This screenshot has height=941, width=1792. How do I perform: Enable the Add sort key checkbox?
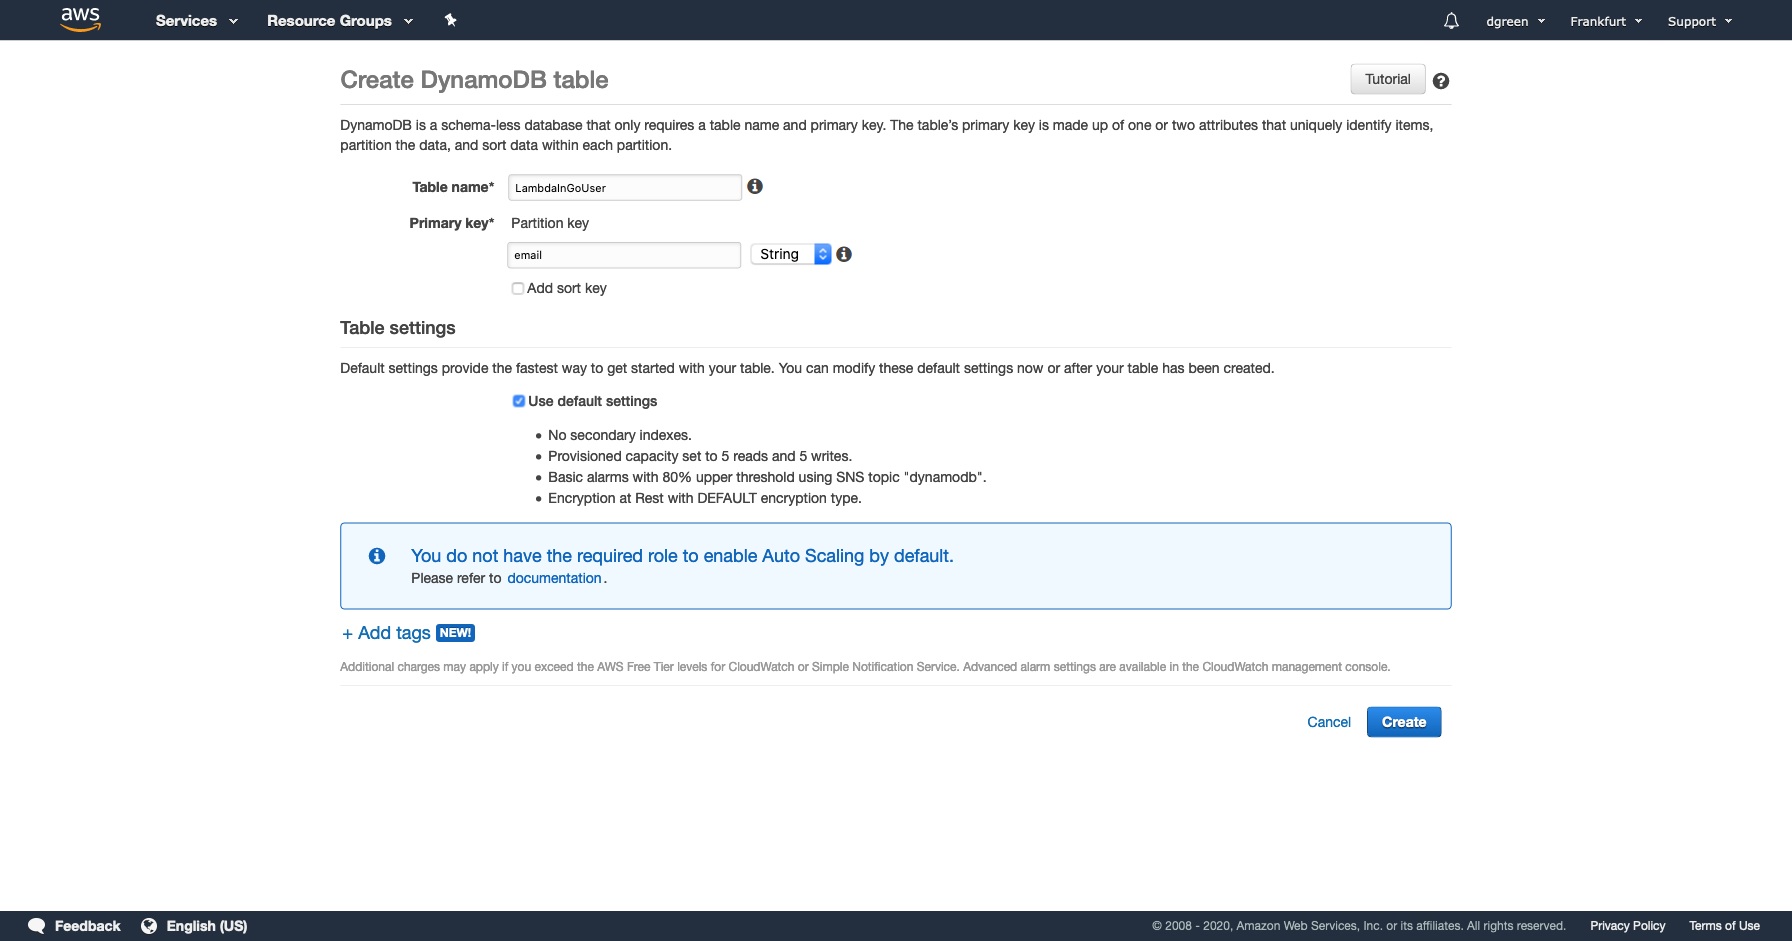point(518,288)
